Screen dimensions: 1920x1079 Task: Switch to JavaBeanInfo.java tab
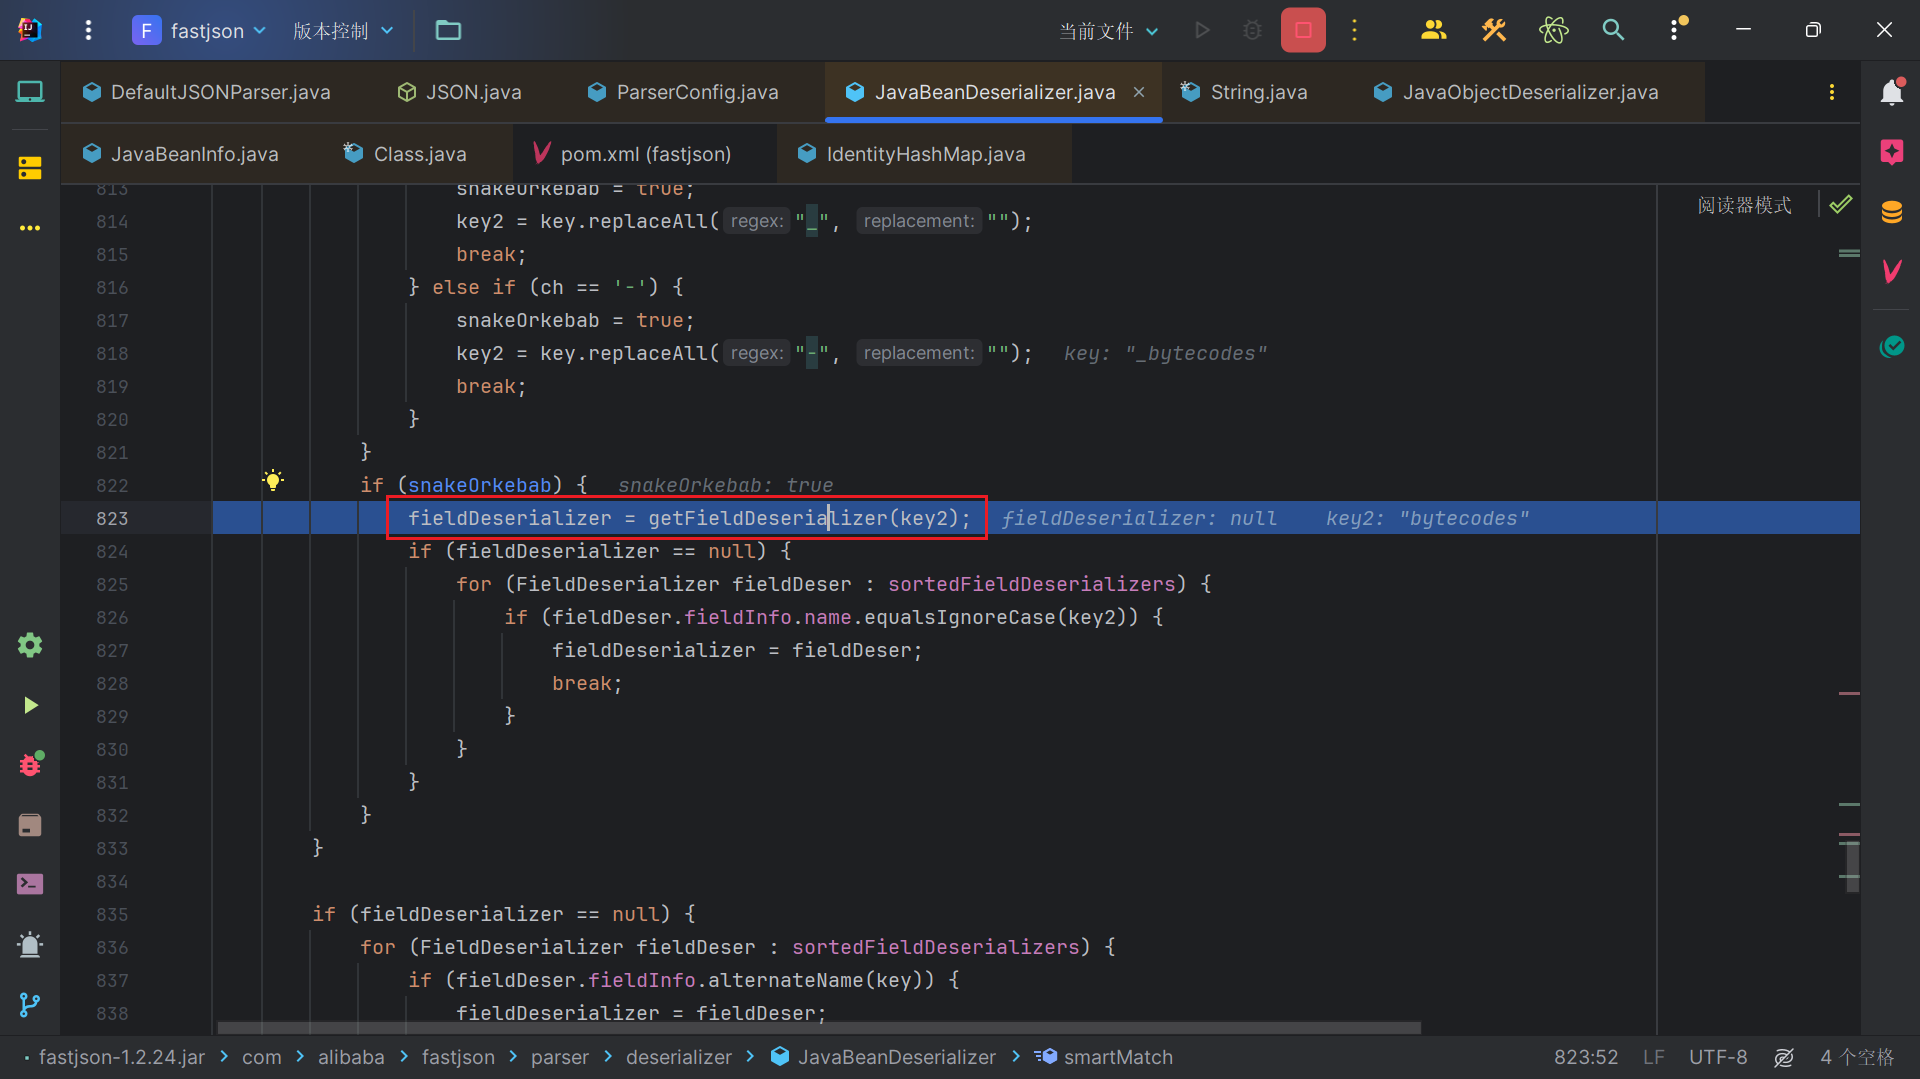click(x=181, y=154)
